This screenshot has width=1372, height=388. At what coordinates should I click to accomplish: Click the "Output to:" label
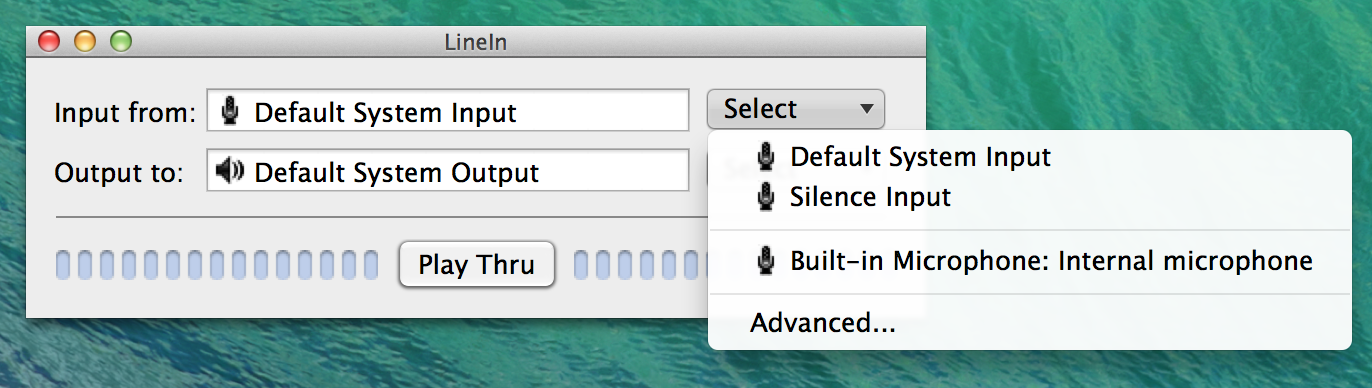[119, 173]
